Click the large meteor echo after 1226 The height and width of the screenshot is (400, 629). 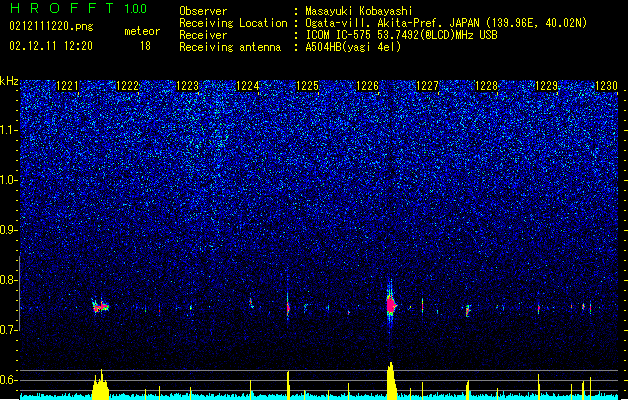(391, 306)
